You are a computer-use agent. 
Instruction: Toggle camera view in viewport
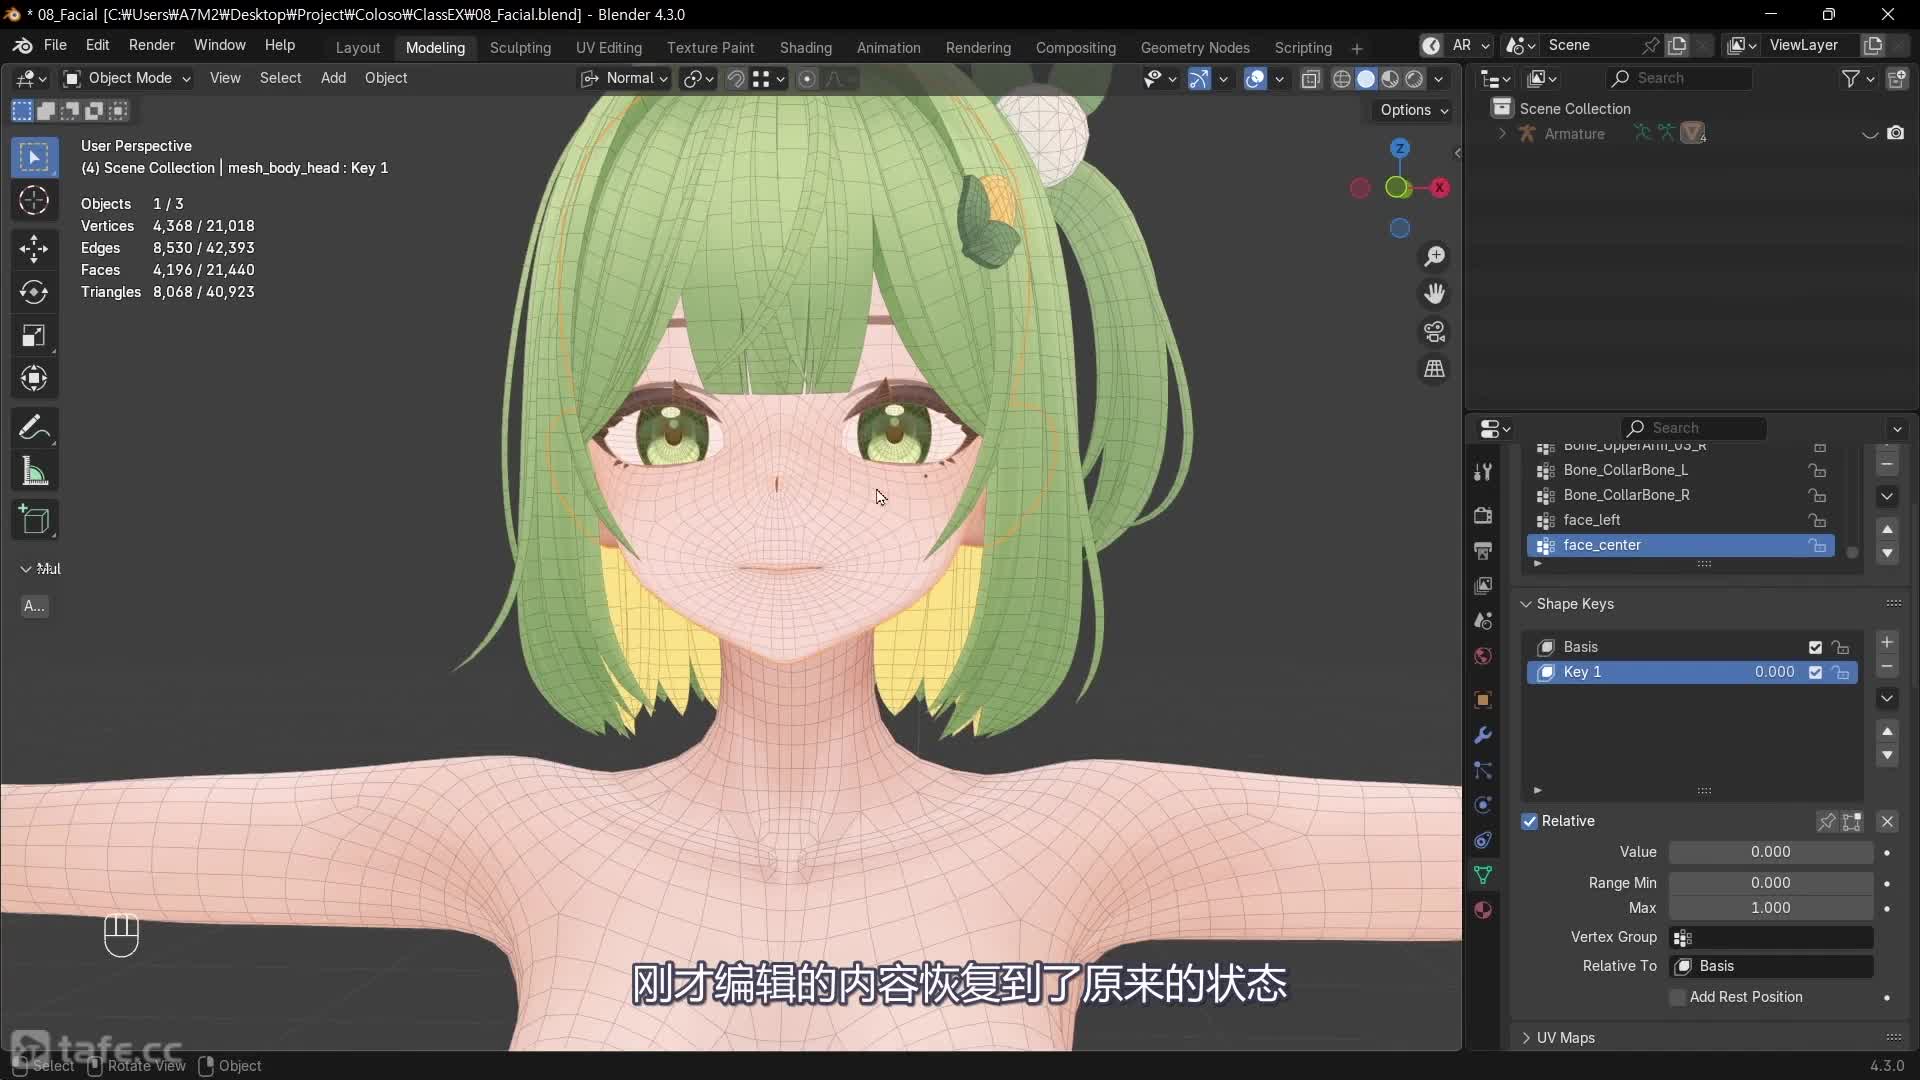point(1434,331)
